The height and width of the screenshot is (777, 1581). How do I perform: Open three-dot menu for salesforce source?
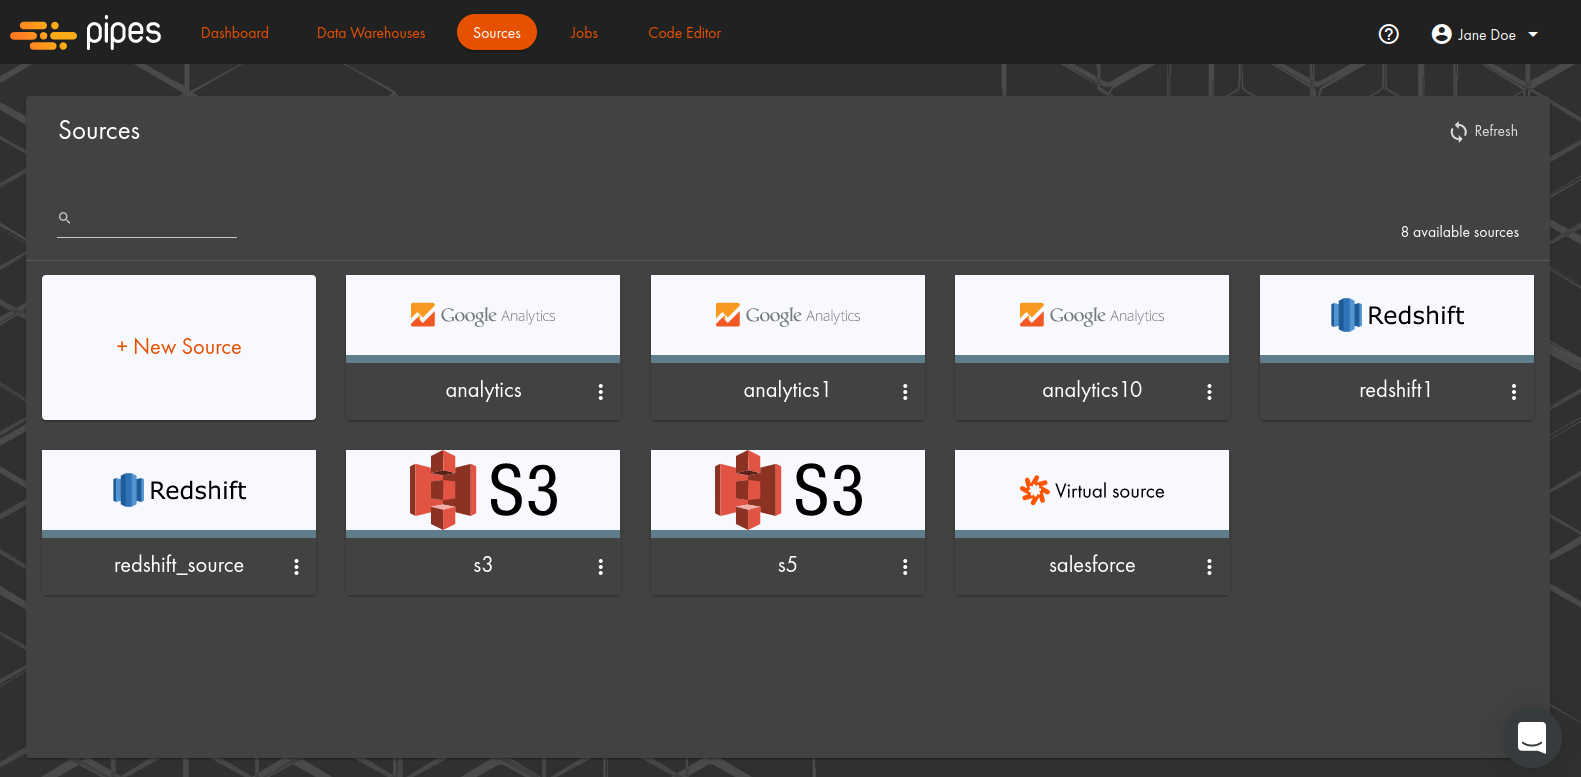coord(1209,567)
